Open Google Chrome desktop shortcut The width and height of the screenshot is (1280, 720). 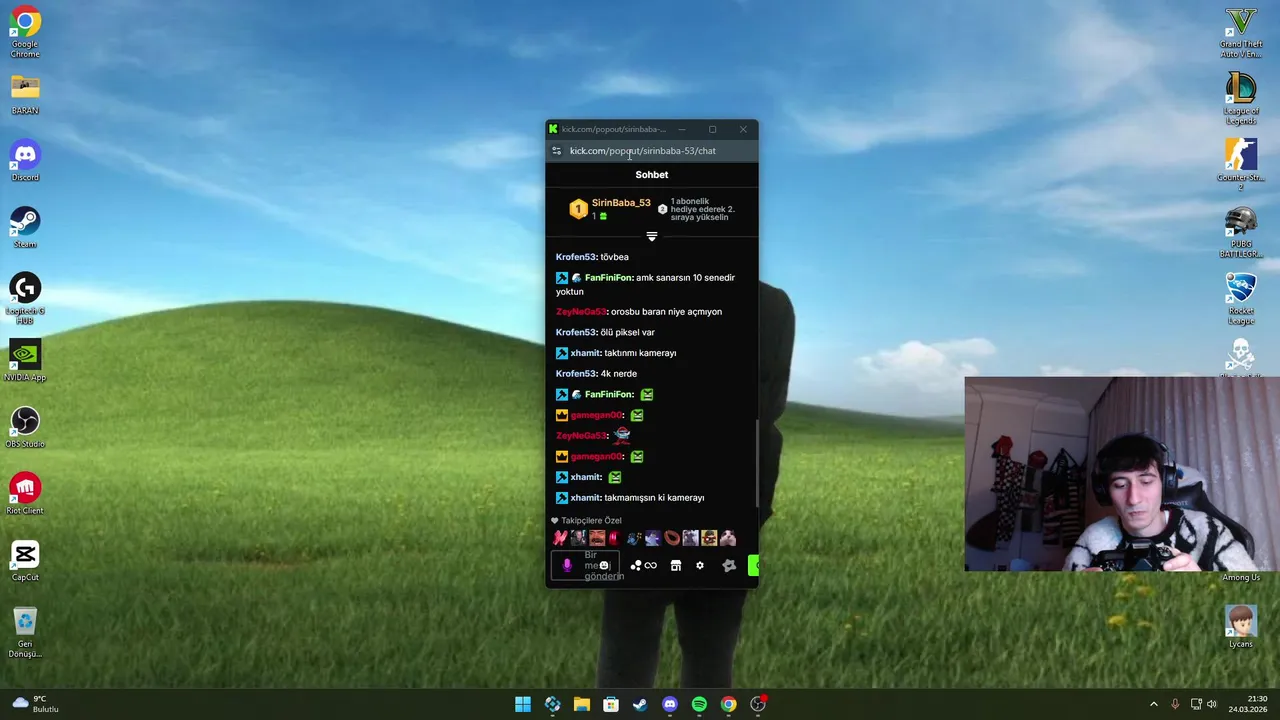point(25,32)
